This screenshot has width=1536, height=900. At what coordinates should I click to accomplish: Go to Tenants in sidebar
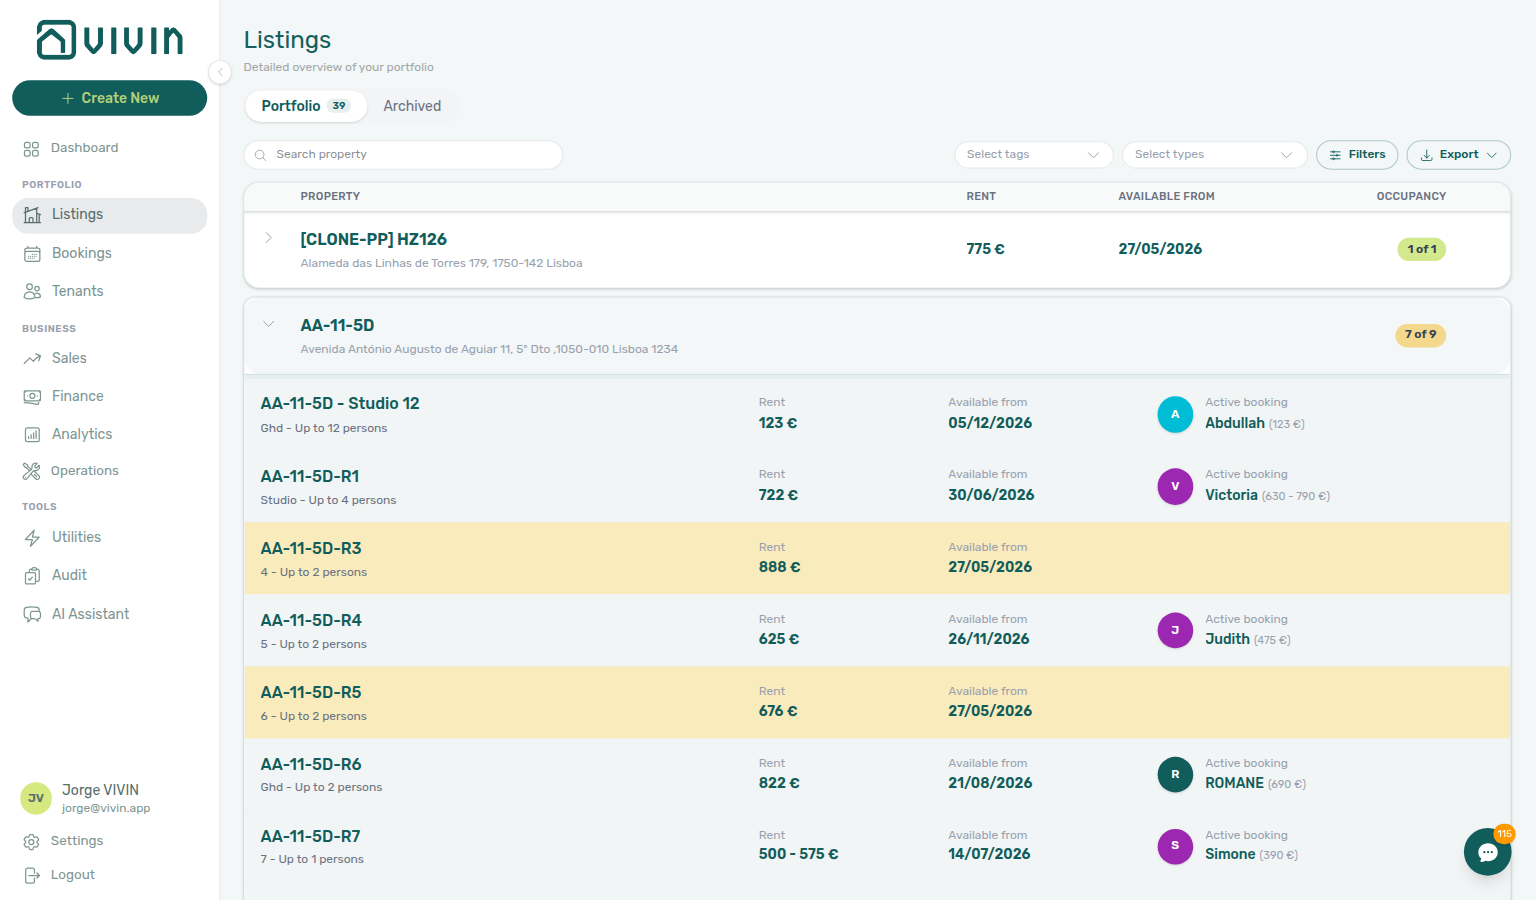(109, 292)
